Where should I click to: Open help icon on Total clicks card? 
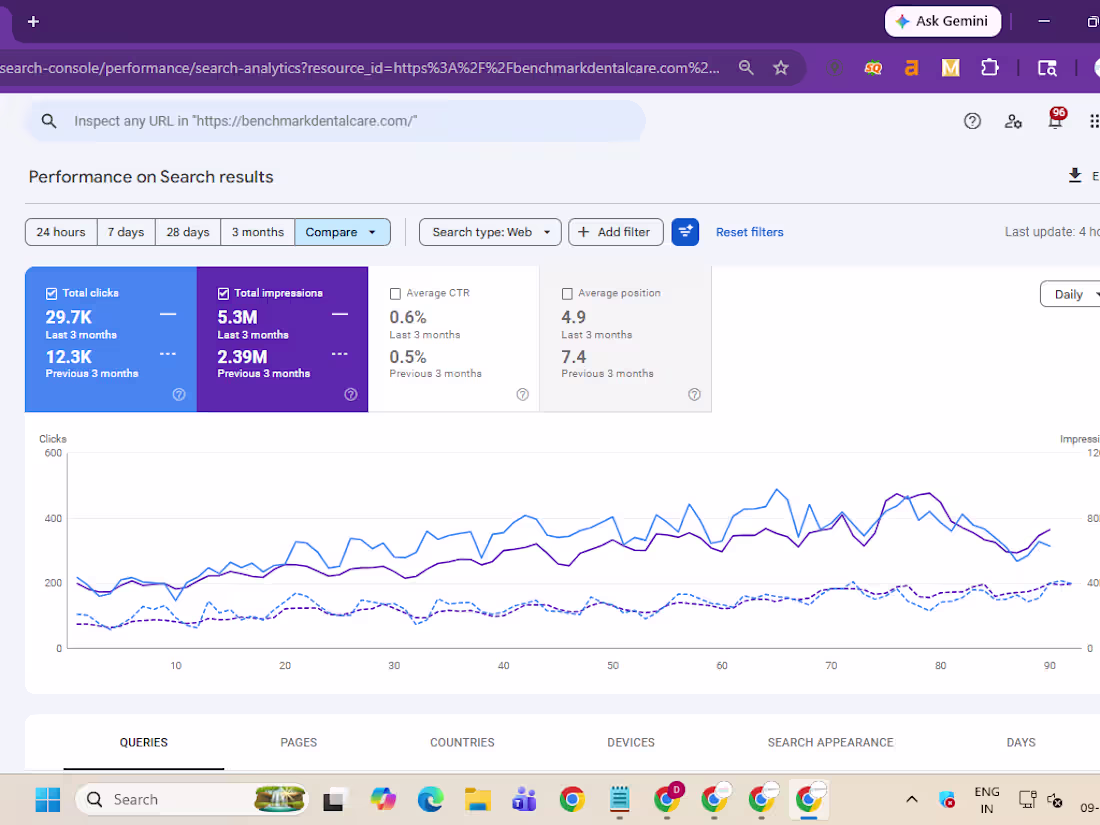(179, 394)
